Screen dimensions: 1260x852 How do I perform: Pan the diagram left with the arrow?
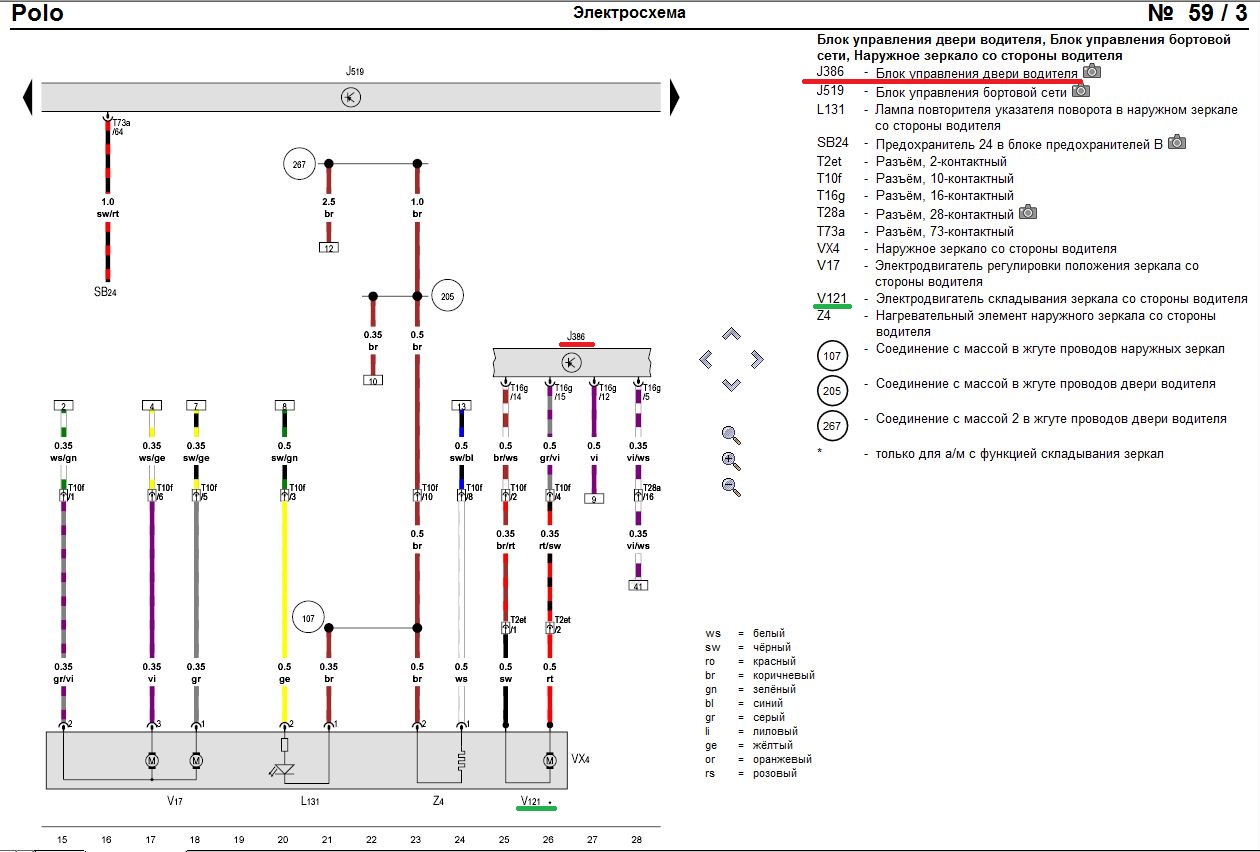tap(706, 359)
